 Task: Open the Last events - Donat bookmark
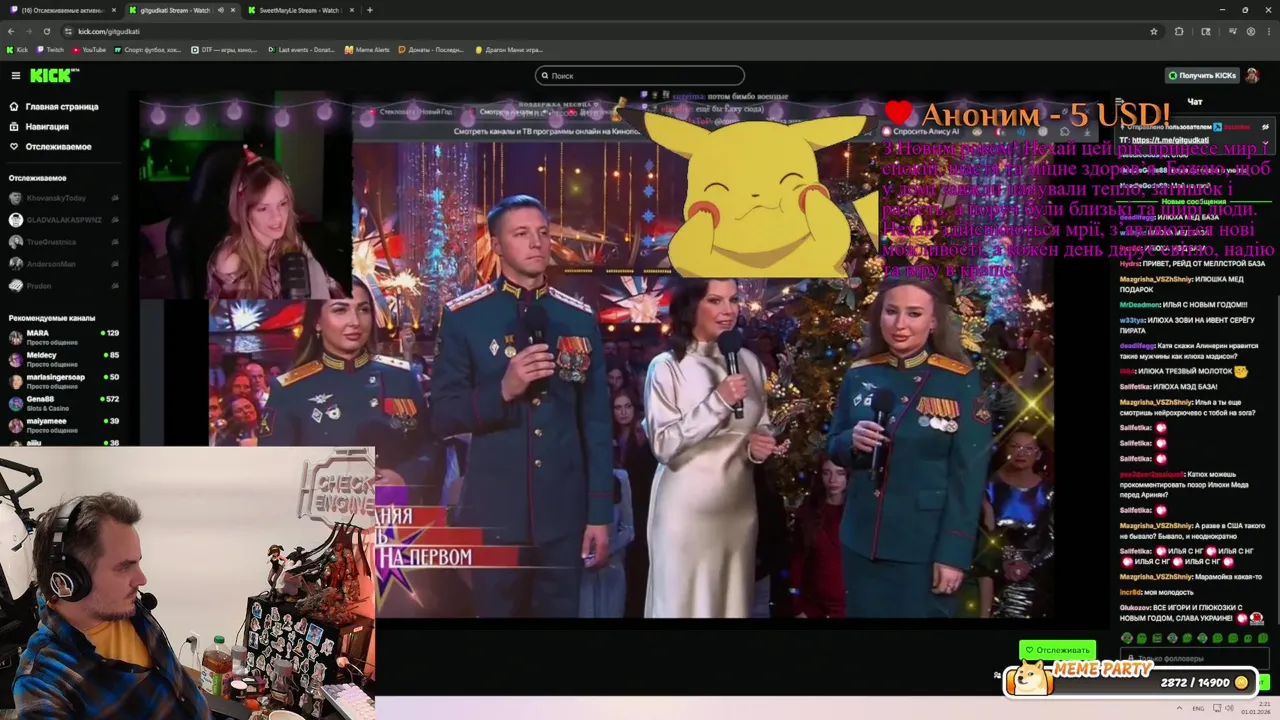[x=302, y=49]
